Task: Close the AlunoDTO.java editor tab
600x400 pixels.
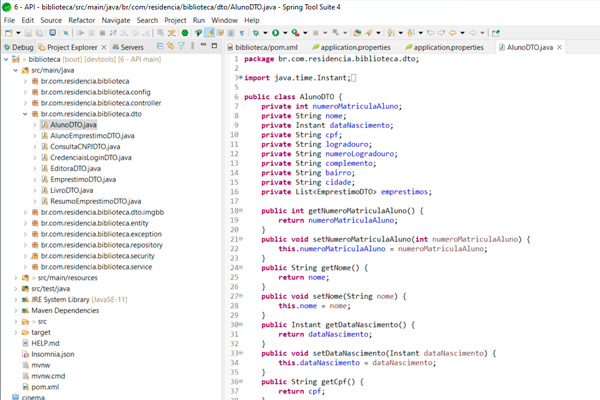Action: (559, 47)
